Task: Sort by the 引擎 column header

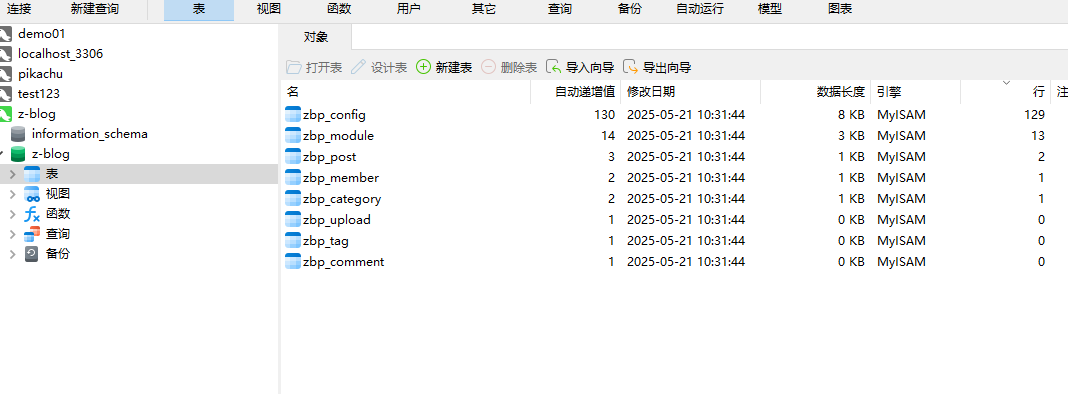Action: point(915,92)
